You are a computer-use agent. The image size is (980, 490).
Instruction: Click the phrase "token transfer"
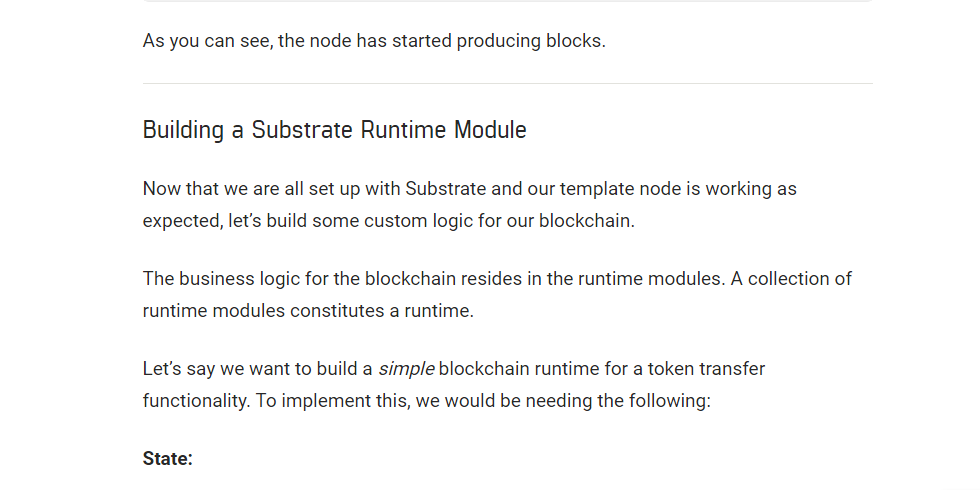click(x=706, y=369)
